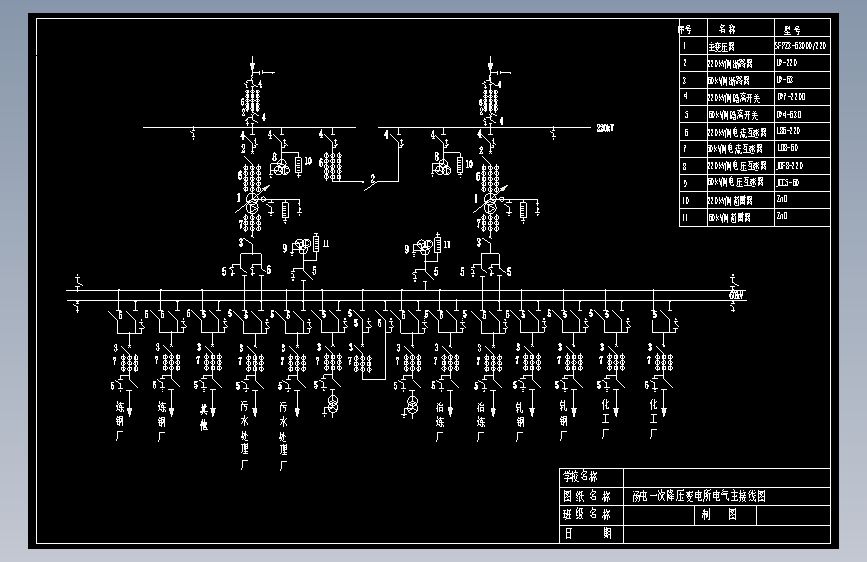Click the left station service transformer symbol below 60kV bus
The width and height of the screenshot is (867, 562).
coord(332,404)
